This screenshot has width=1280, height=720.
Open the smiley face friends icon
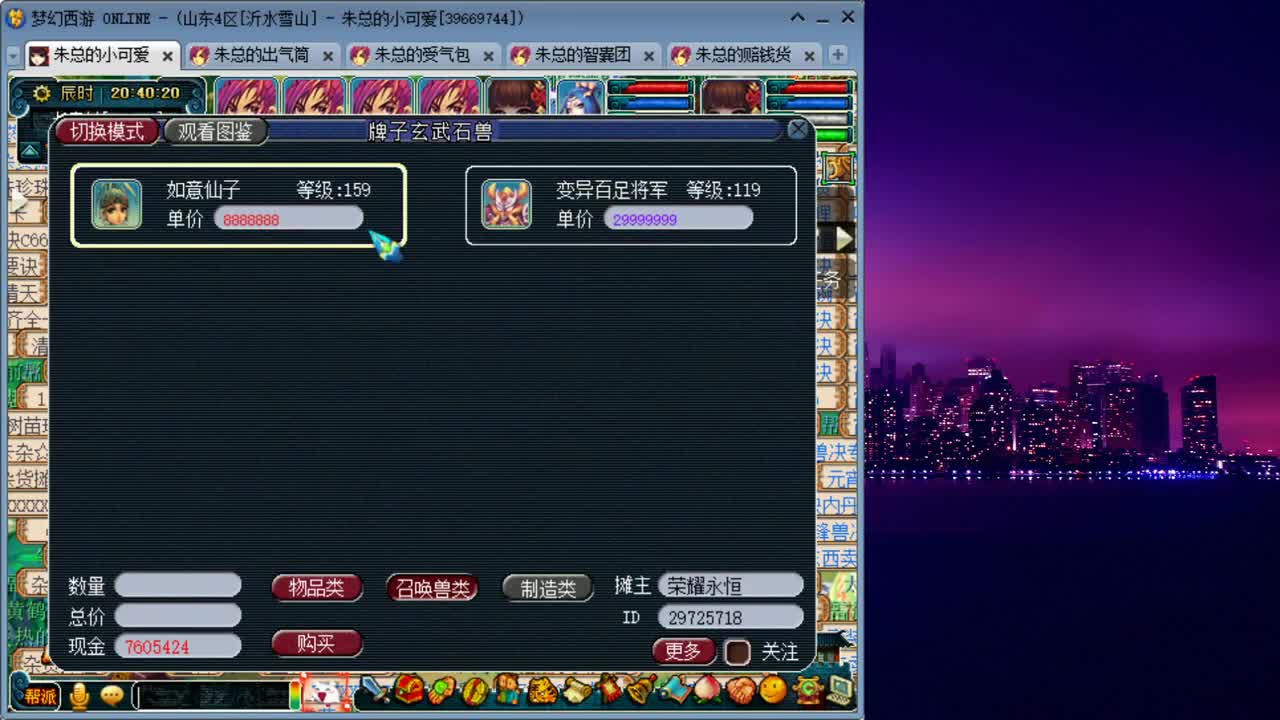(x=773, y=689)
